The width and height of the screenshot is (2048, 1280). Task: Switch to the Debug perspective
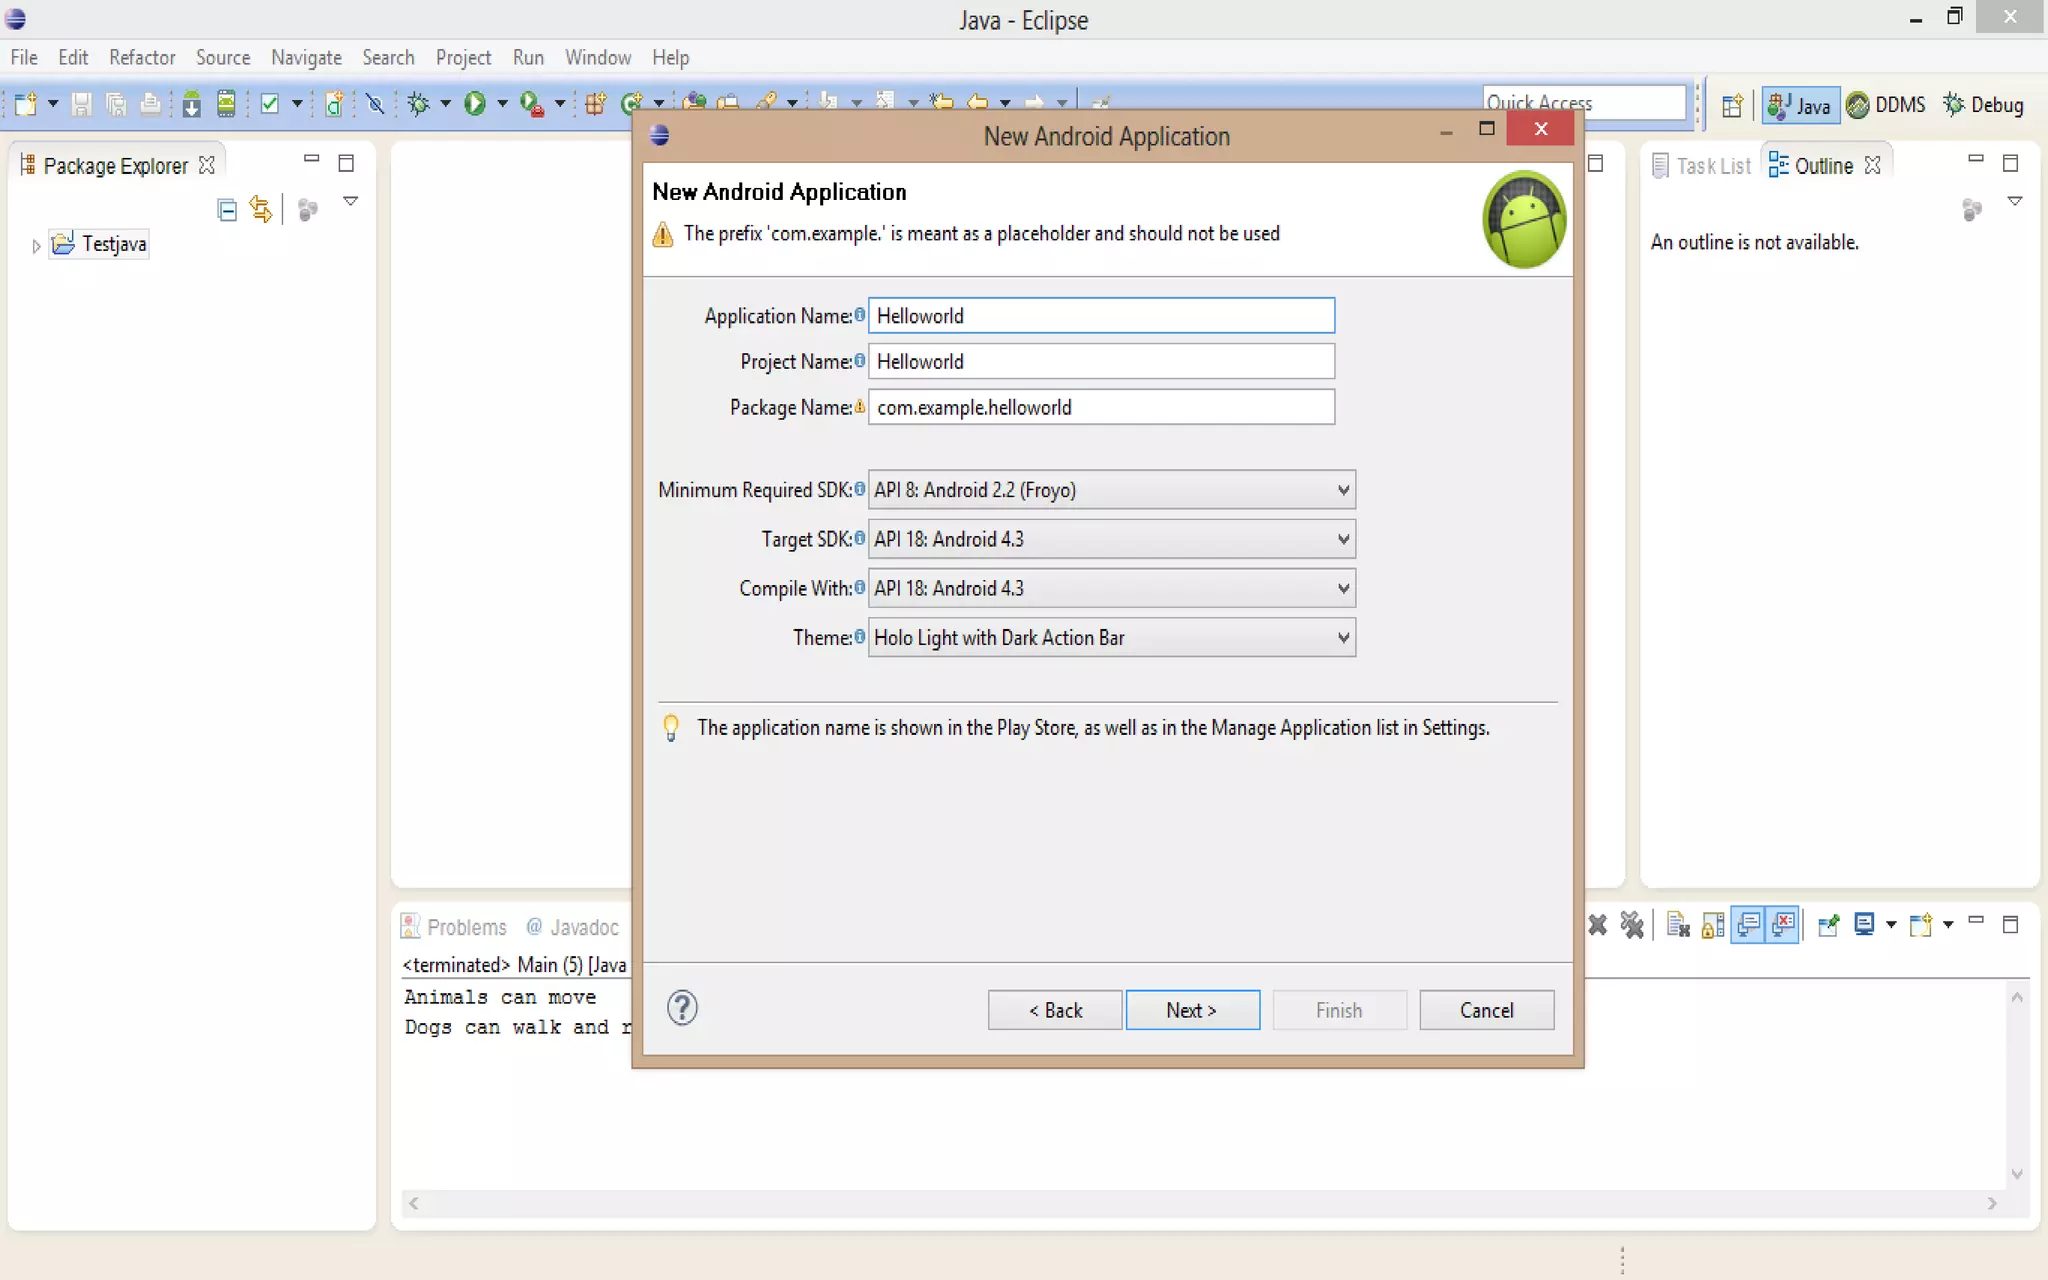[x=1984, y=105]
